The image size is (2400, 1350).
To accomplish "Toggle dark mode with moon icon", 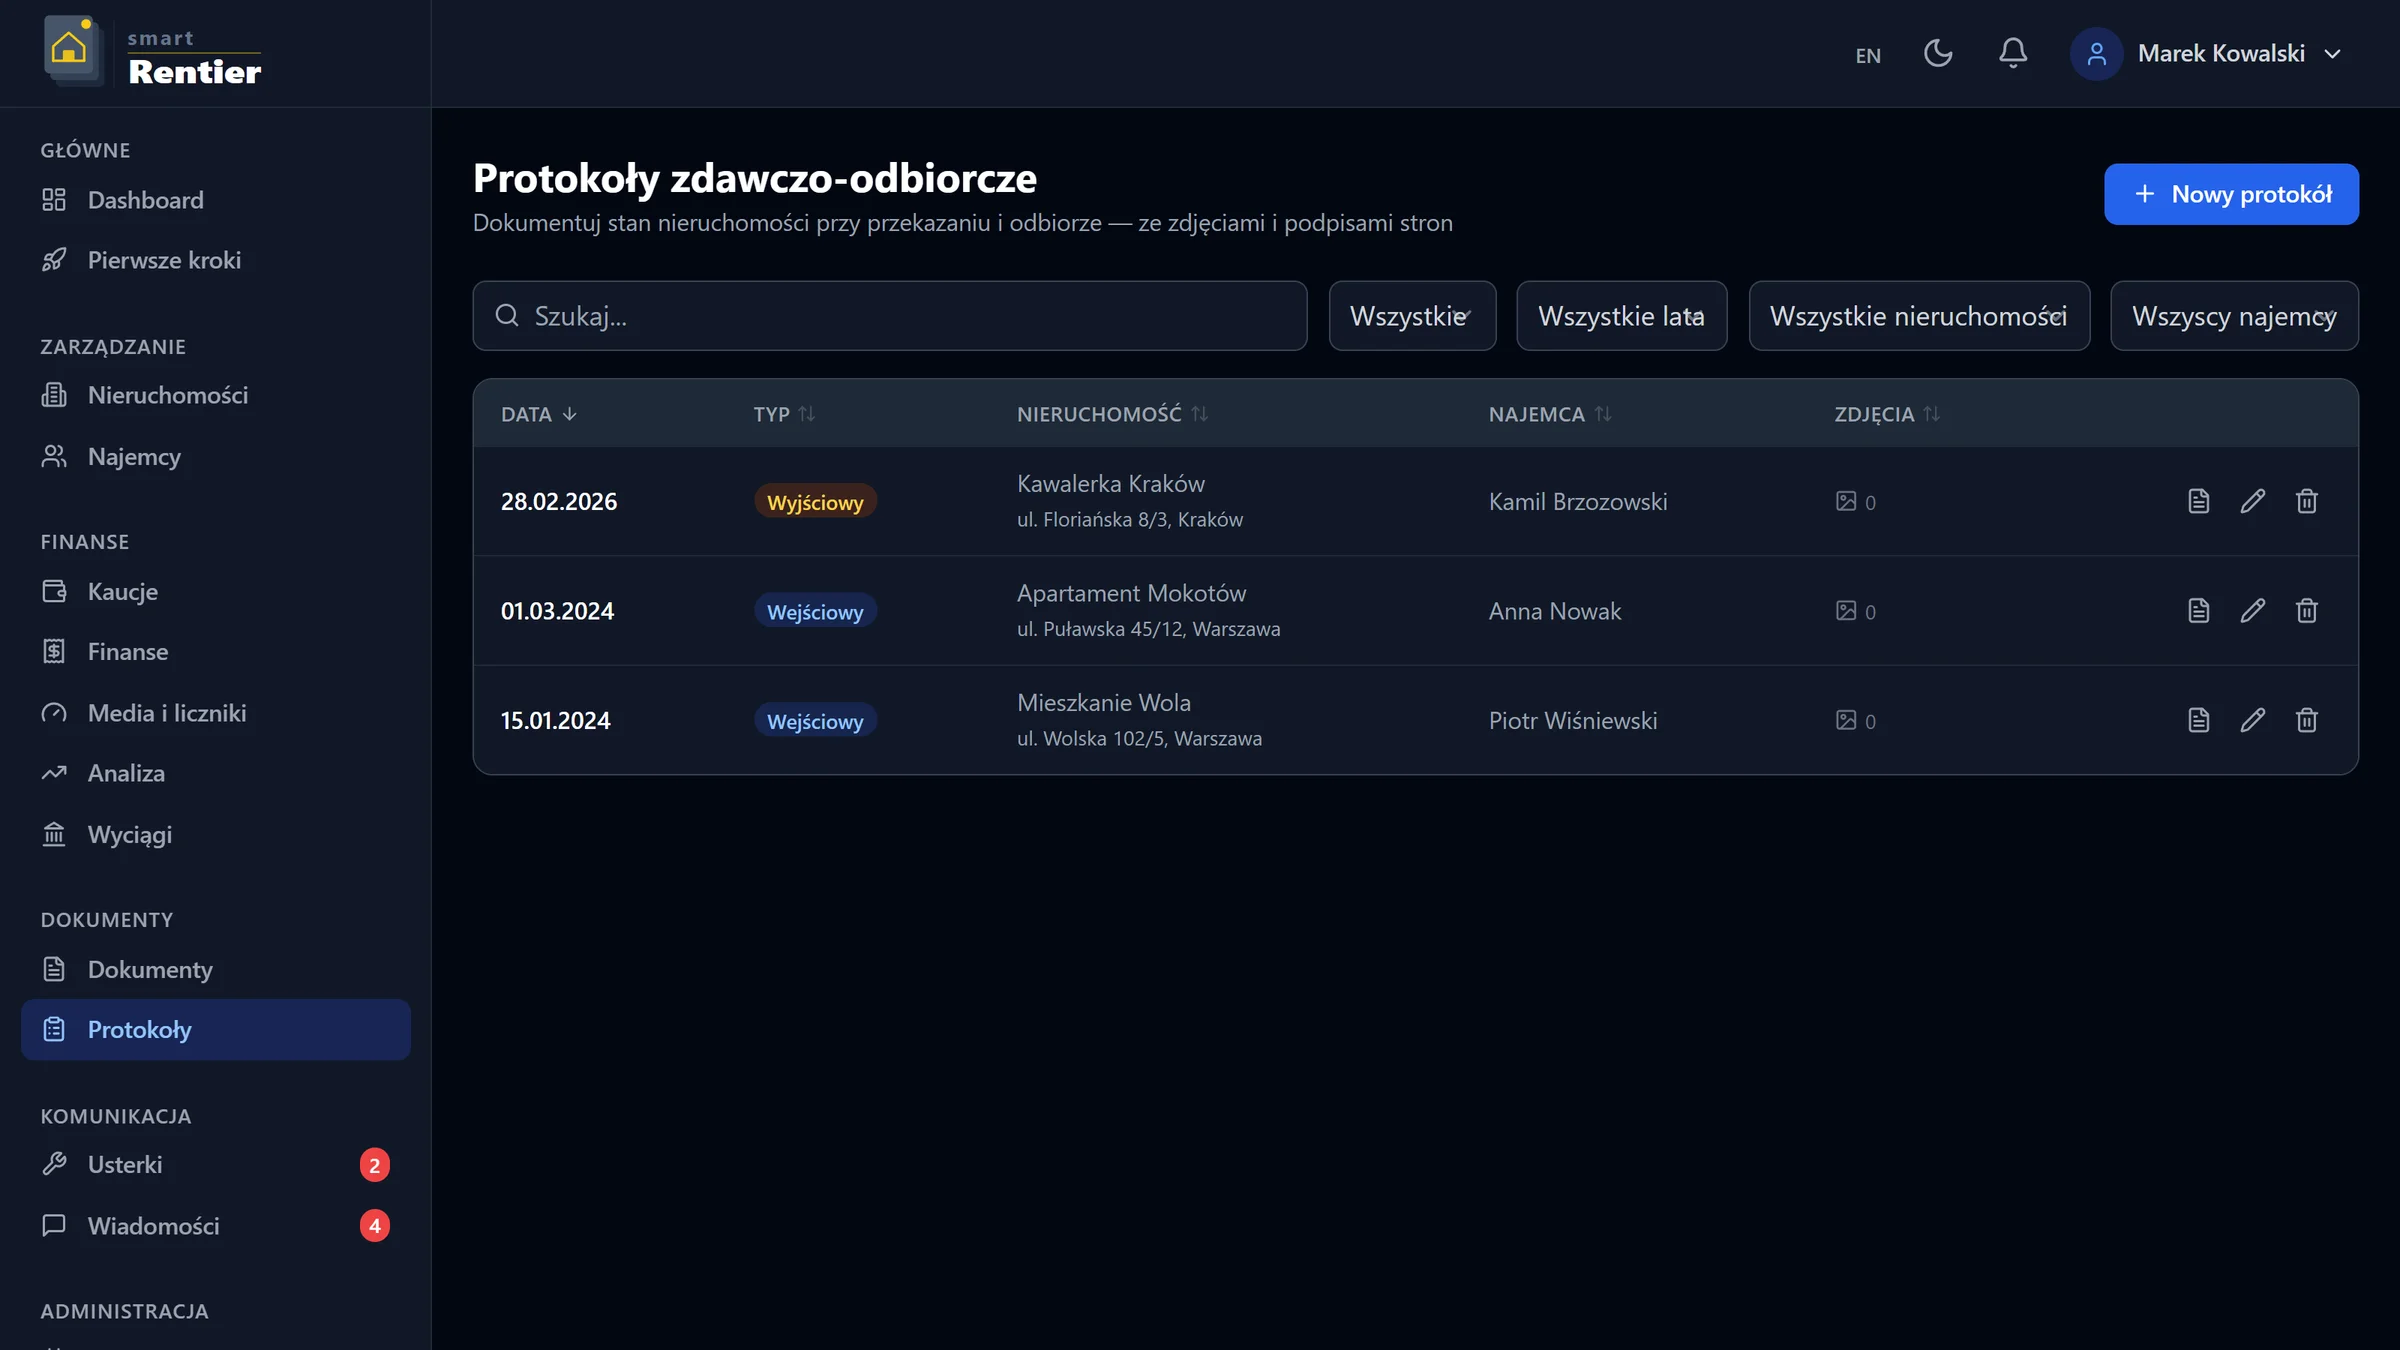I will pos(1938,53).
